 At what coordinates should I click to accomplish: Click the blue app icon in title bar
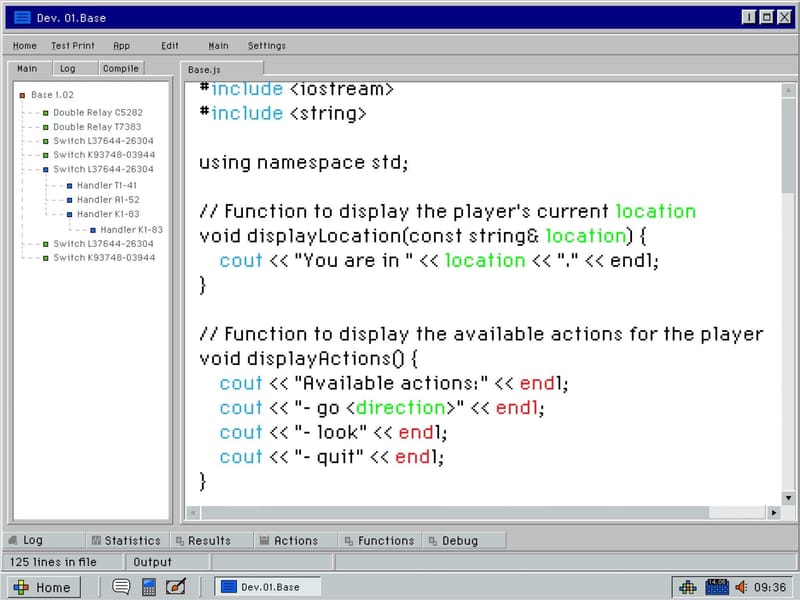click(x=22, y=17)
